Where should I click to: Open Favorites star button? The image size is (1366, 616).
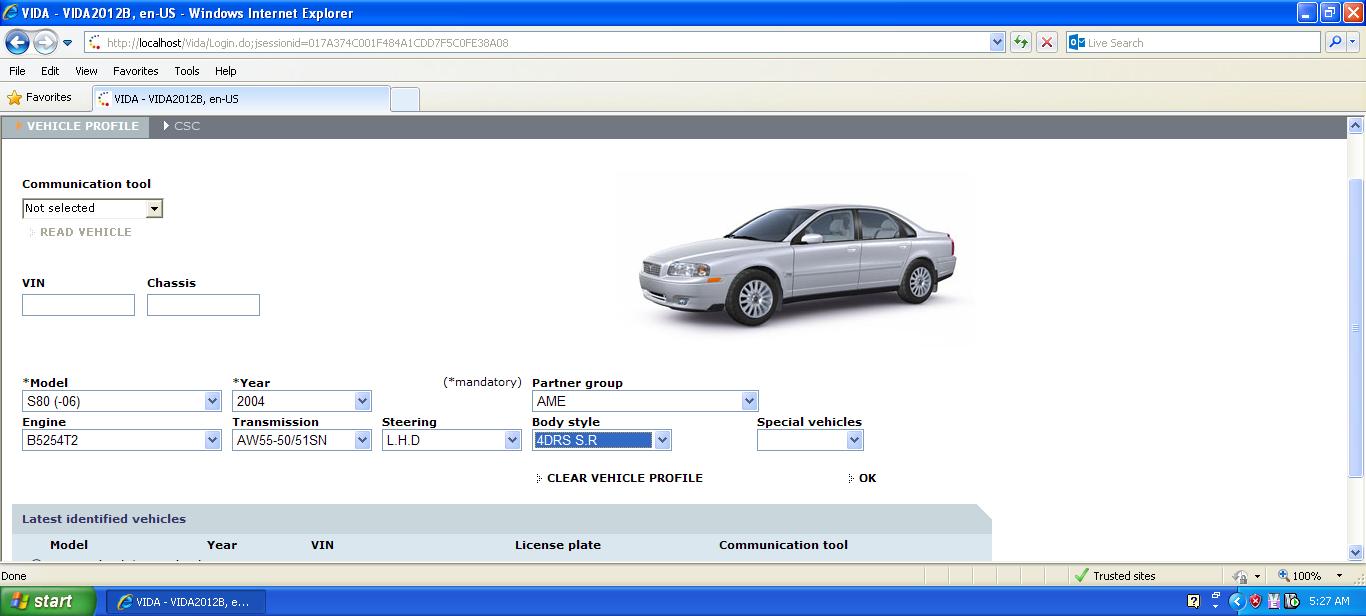tap(40, 98)
